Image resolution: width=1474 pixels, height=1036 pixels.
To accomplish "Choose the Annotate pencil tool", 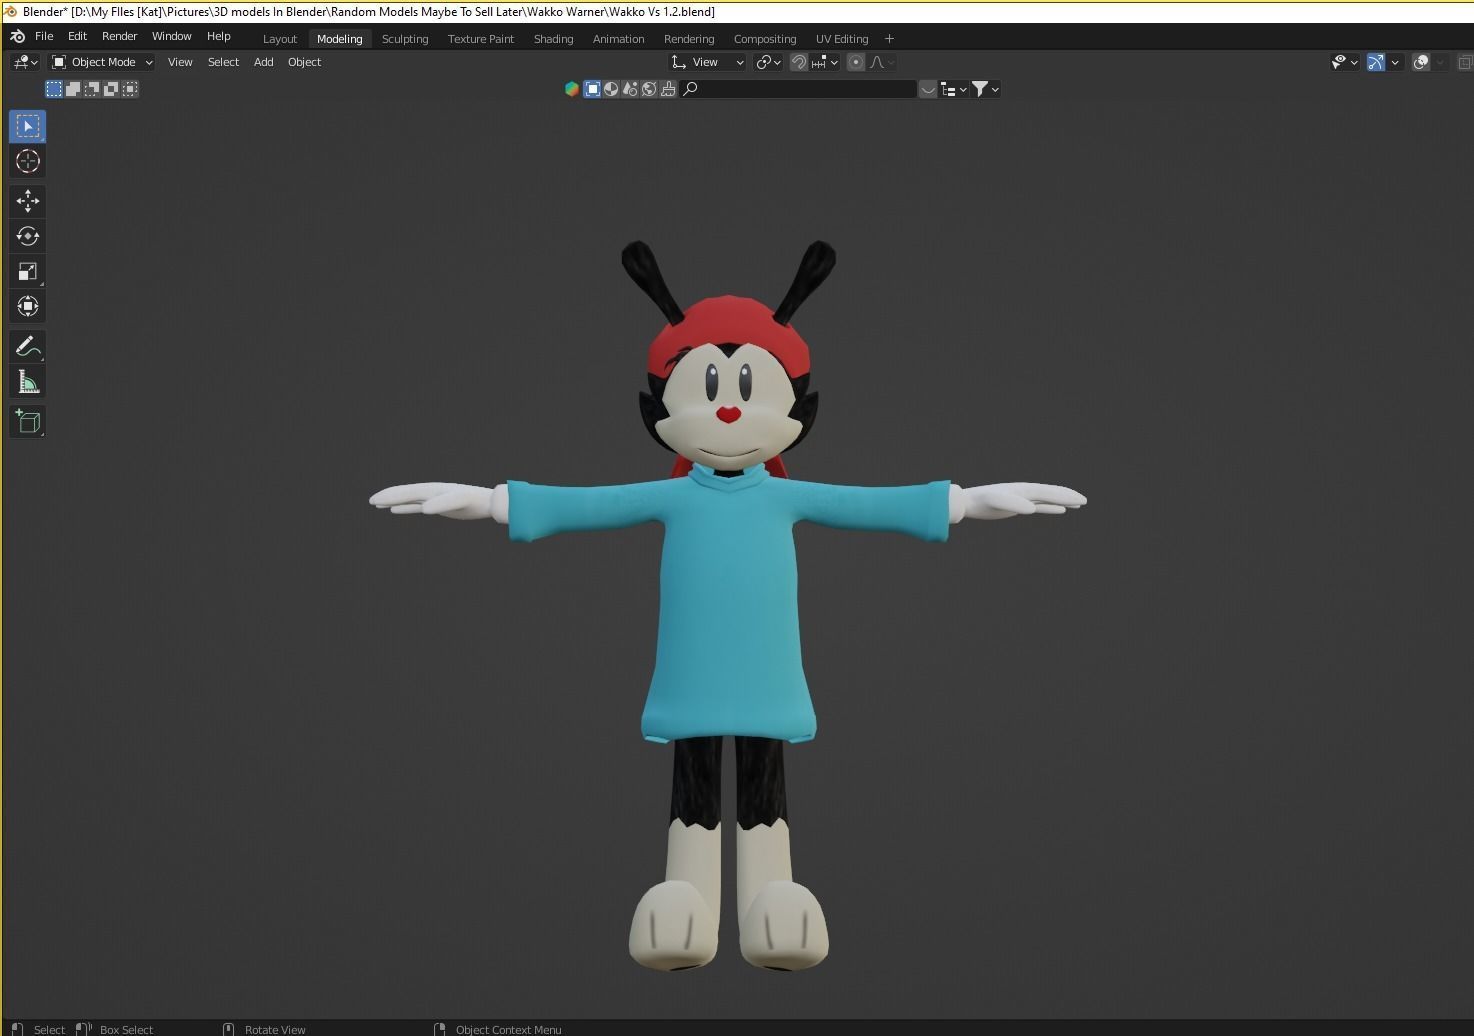I will click(28, 346).
